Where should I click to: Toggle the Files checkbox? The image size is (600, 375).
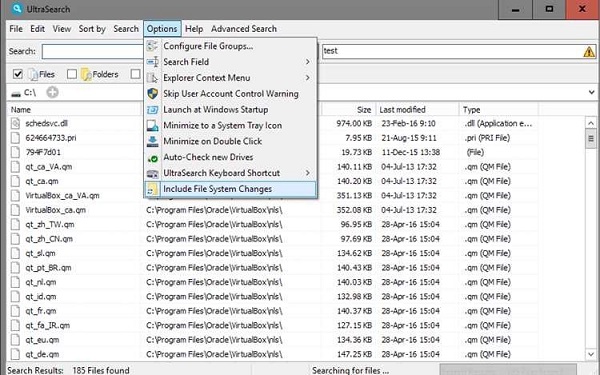pos(18,74)
